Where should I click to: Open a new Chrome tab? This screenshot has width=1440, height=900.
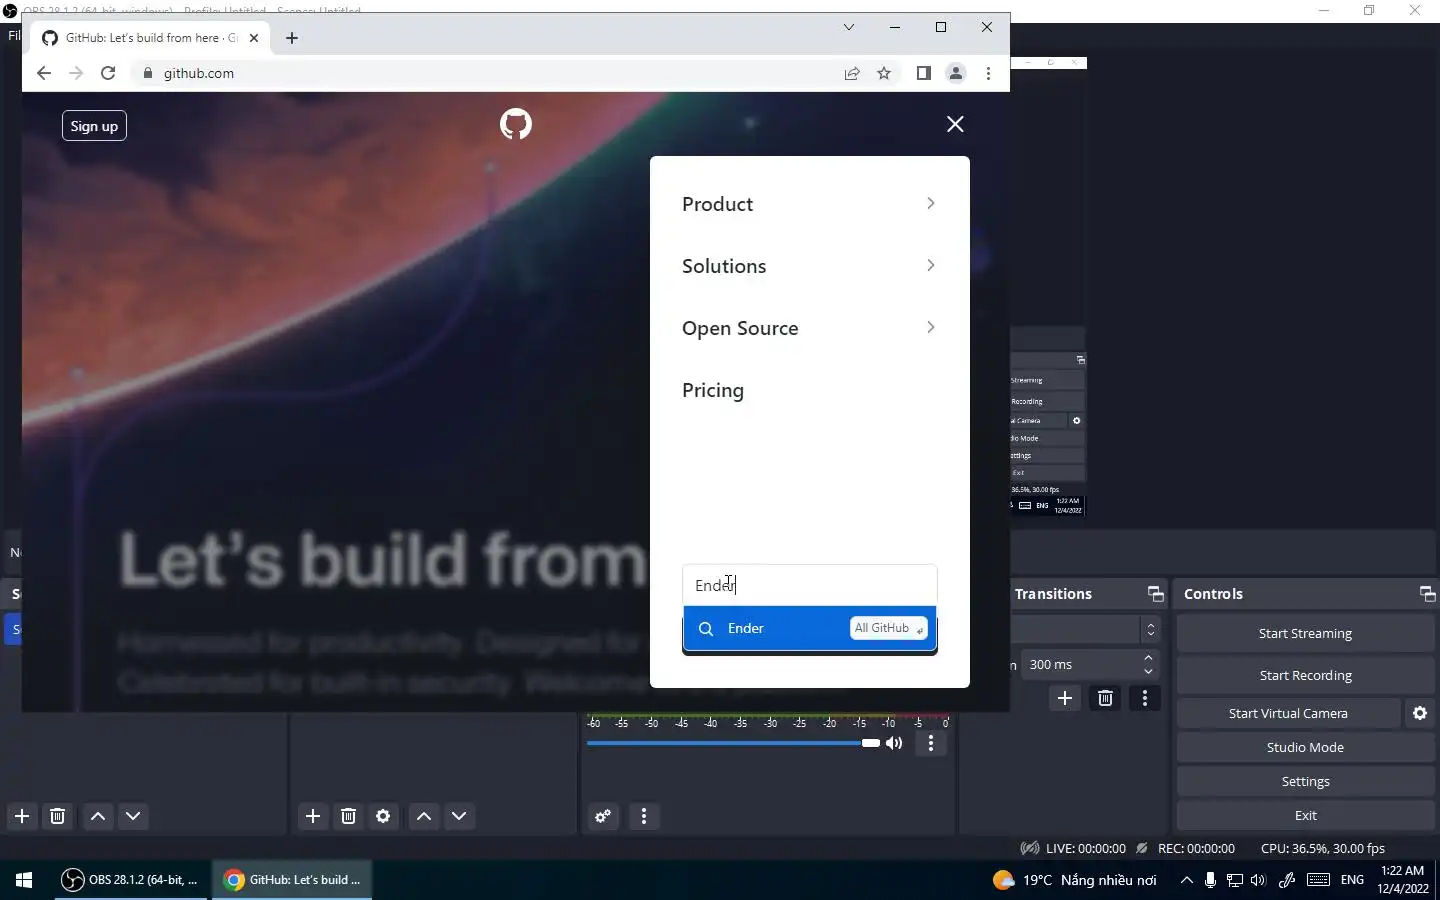click(292, 38)
